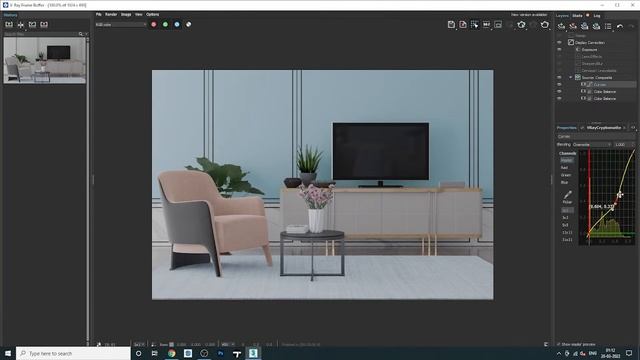Click the search magnifier in History filter
Image resolution: width=640 pixels, height=360 pixels.
(x=81, y=34)
